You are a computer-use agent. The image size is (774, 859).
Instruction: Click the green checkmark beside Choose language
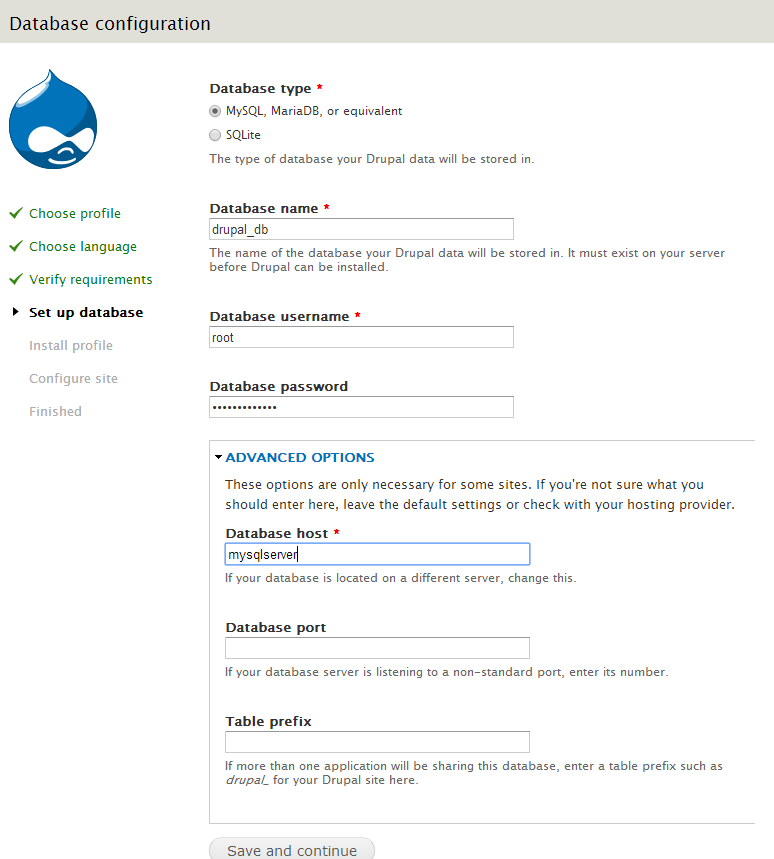[x=16, y=245]
